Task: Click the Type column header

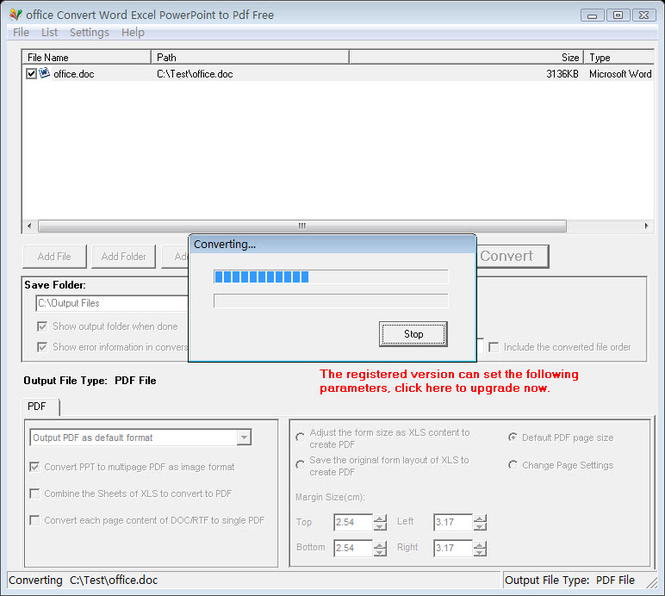Action: 619,57
